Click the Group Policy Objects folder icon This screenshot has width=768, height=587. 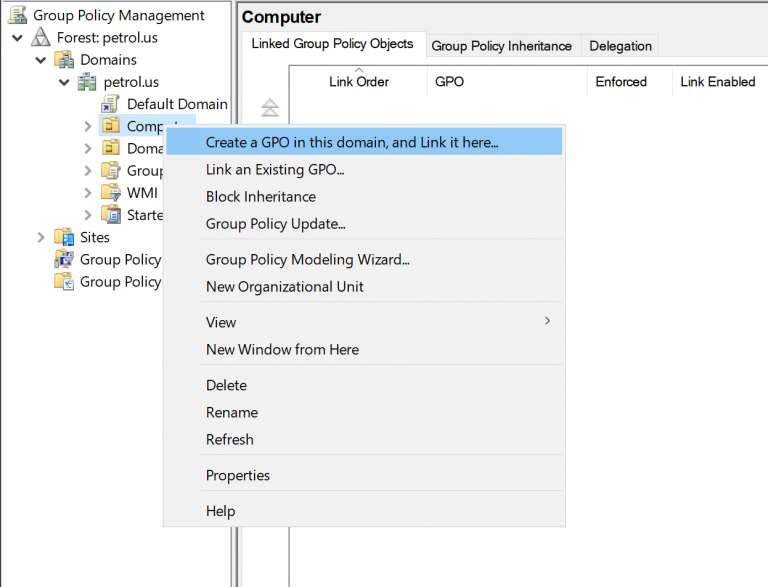coord(111,171)
